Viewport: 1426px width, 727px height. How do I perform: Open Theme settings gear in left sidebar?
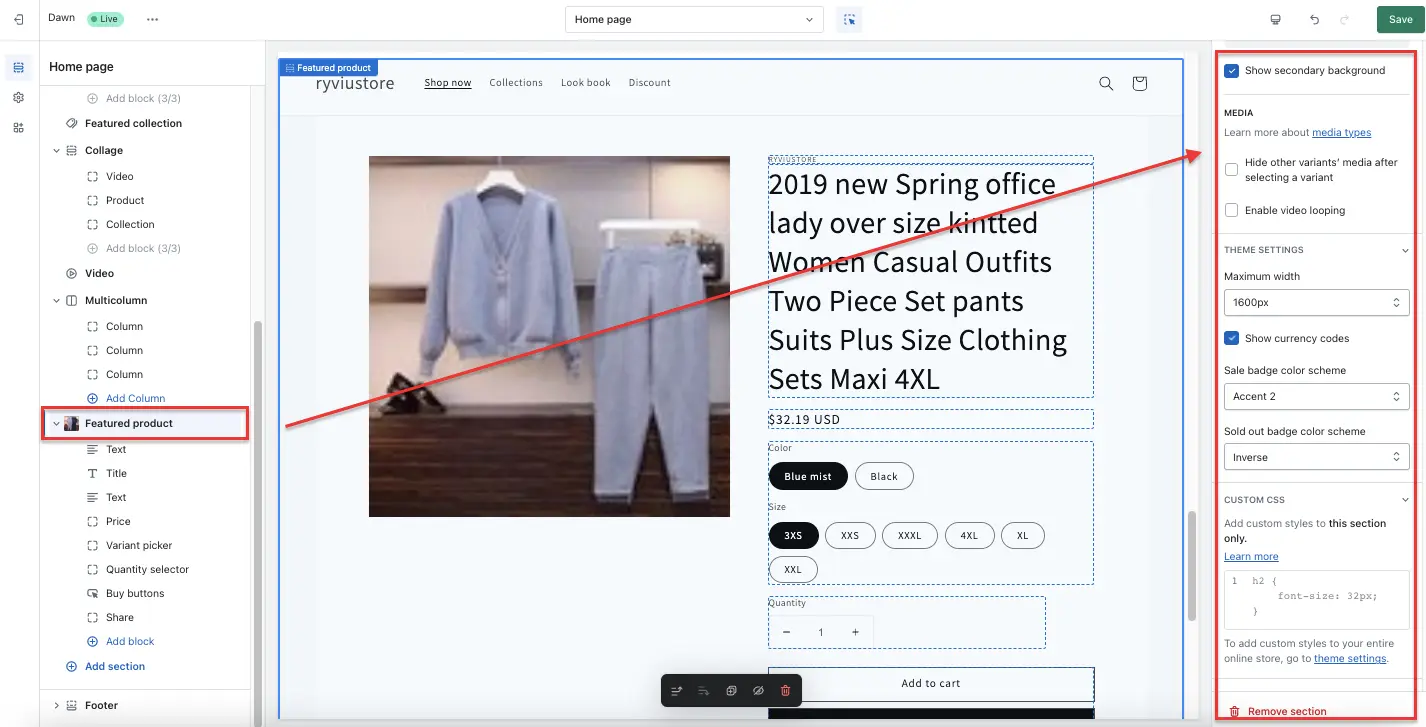(18, 97)
